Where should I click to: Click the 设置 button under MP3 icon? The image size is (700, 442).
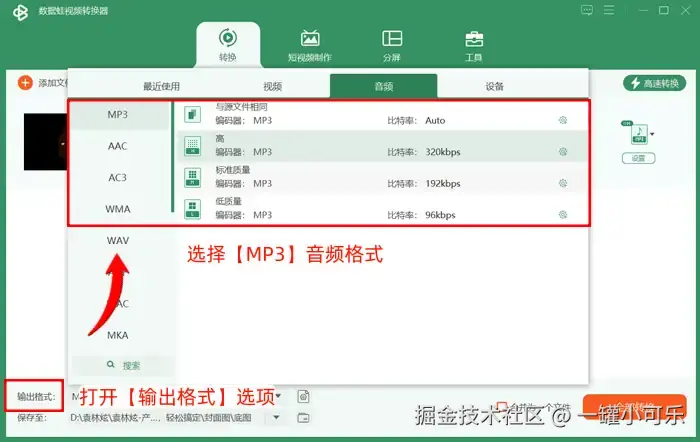pyautogui.click(x=638, y=158)
